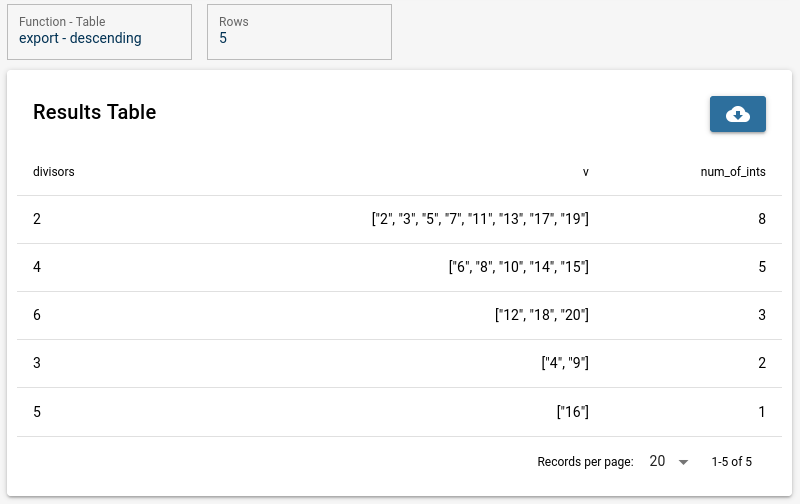The image size is (800, 504).
Task: Click the list of primes cell starting with "2"
Action: [480, 219]
